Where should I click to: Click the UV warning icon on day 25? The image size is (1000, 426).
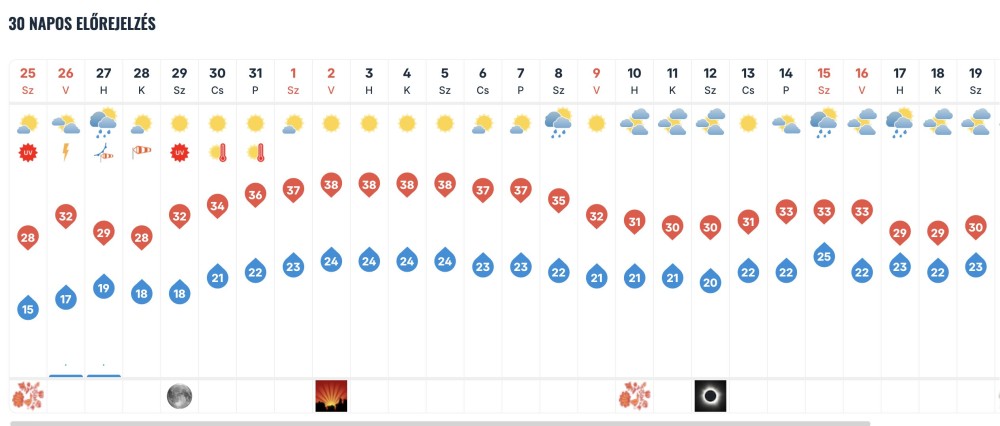[x=27, y=153]
